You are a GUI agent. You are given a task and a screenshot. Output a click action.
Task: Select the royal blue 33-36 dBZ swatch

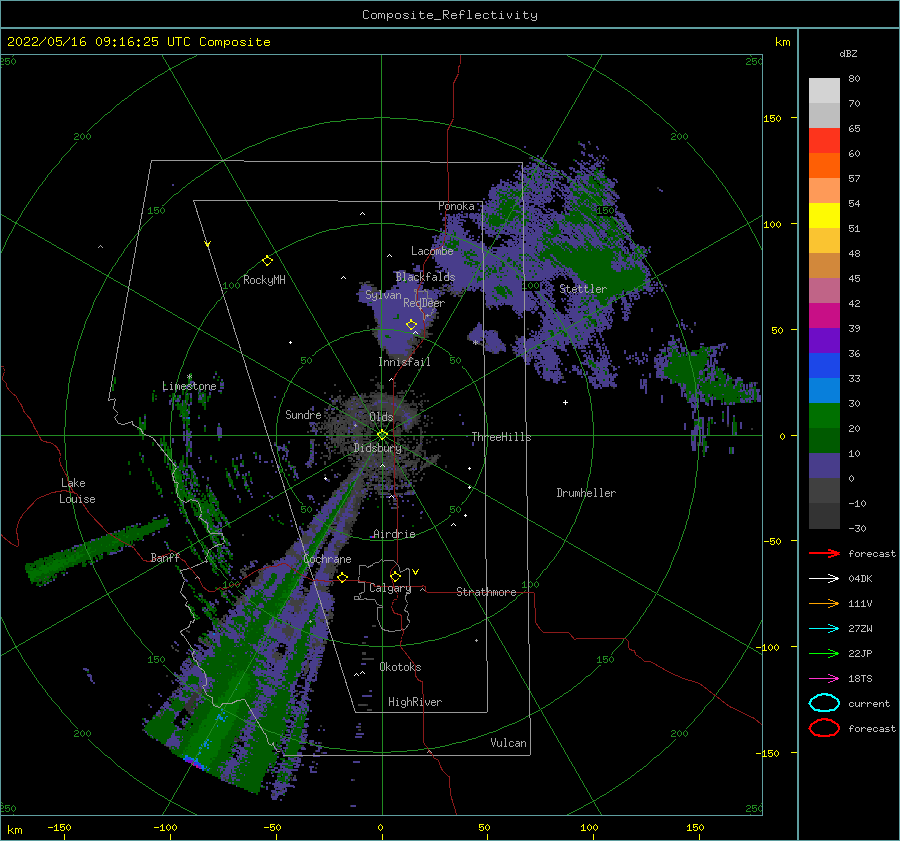tap(824, 366)
